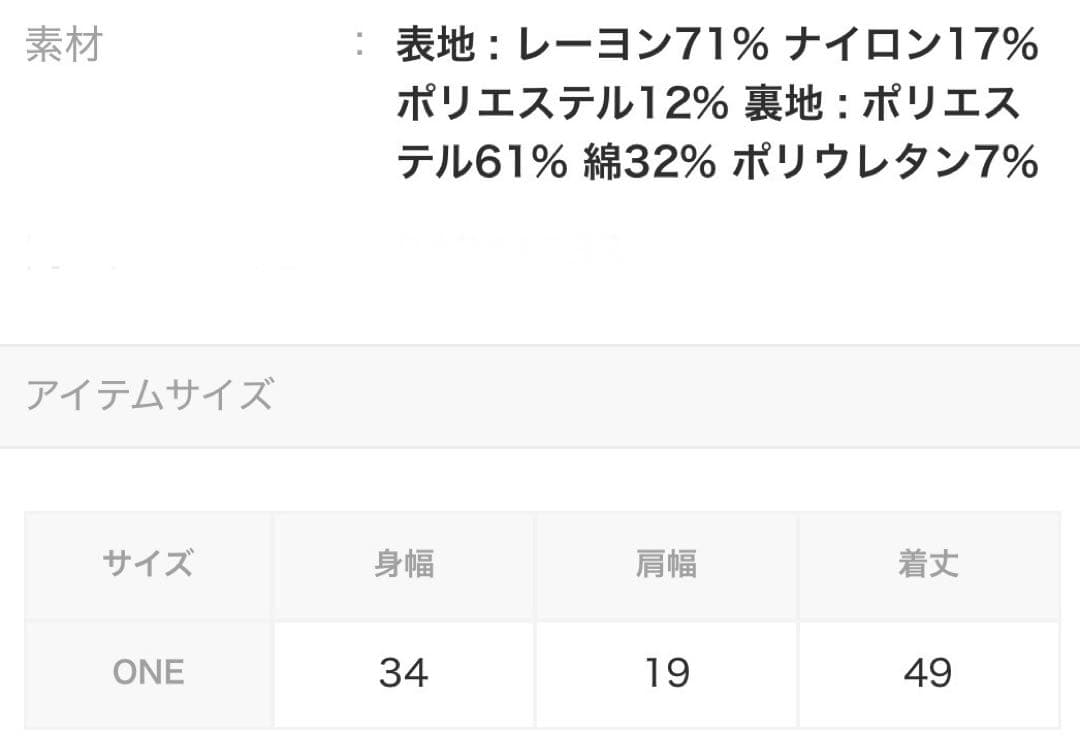The image size is (1080, 737).
Task: Click the 肩幅 value 19 cell
Action: 666,673
